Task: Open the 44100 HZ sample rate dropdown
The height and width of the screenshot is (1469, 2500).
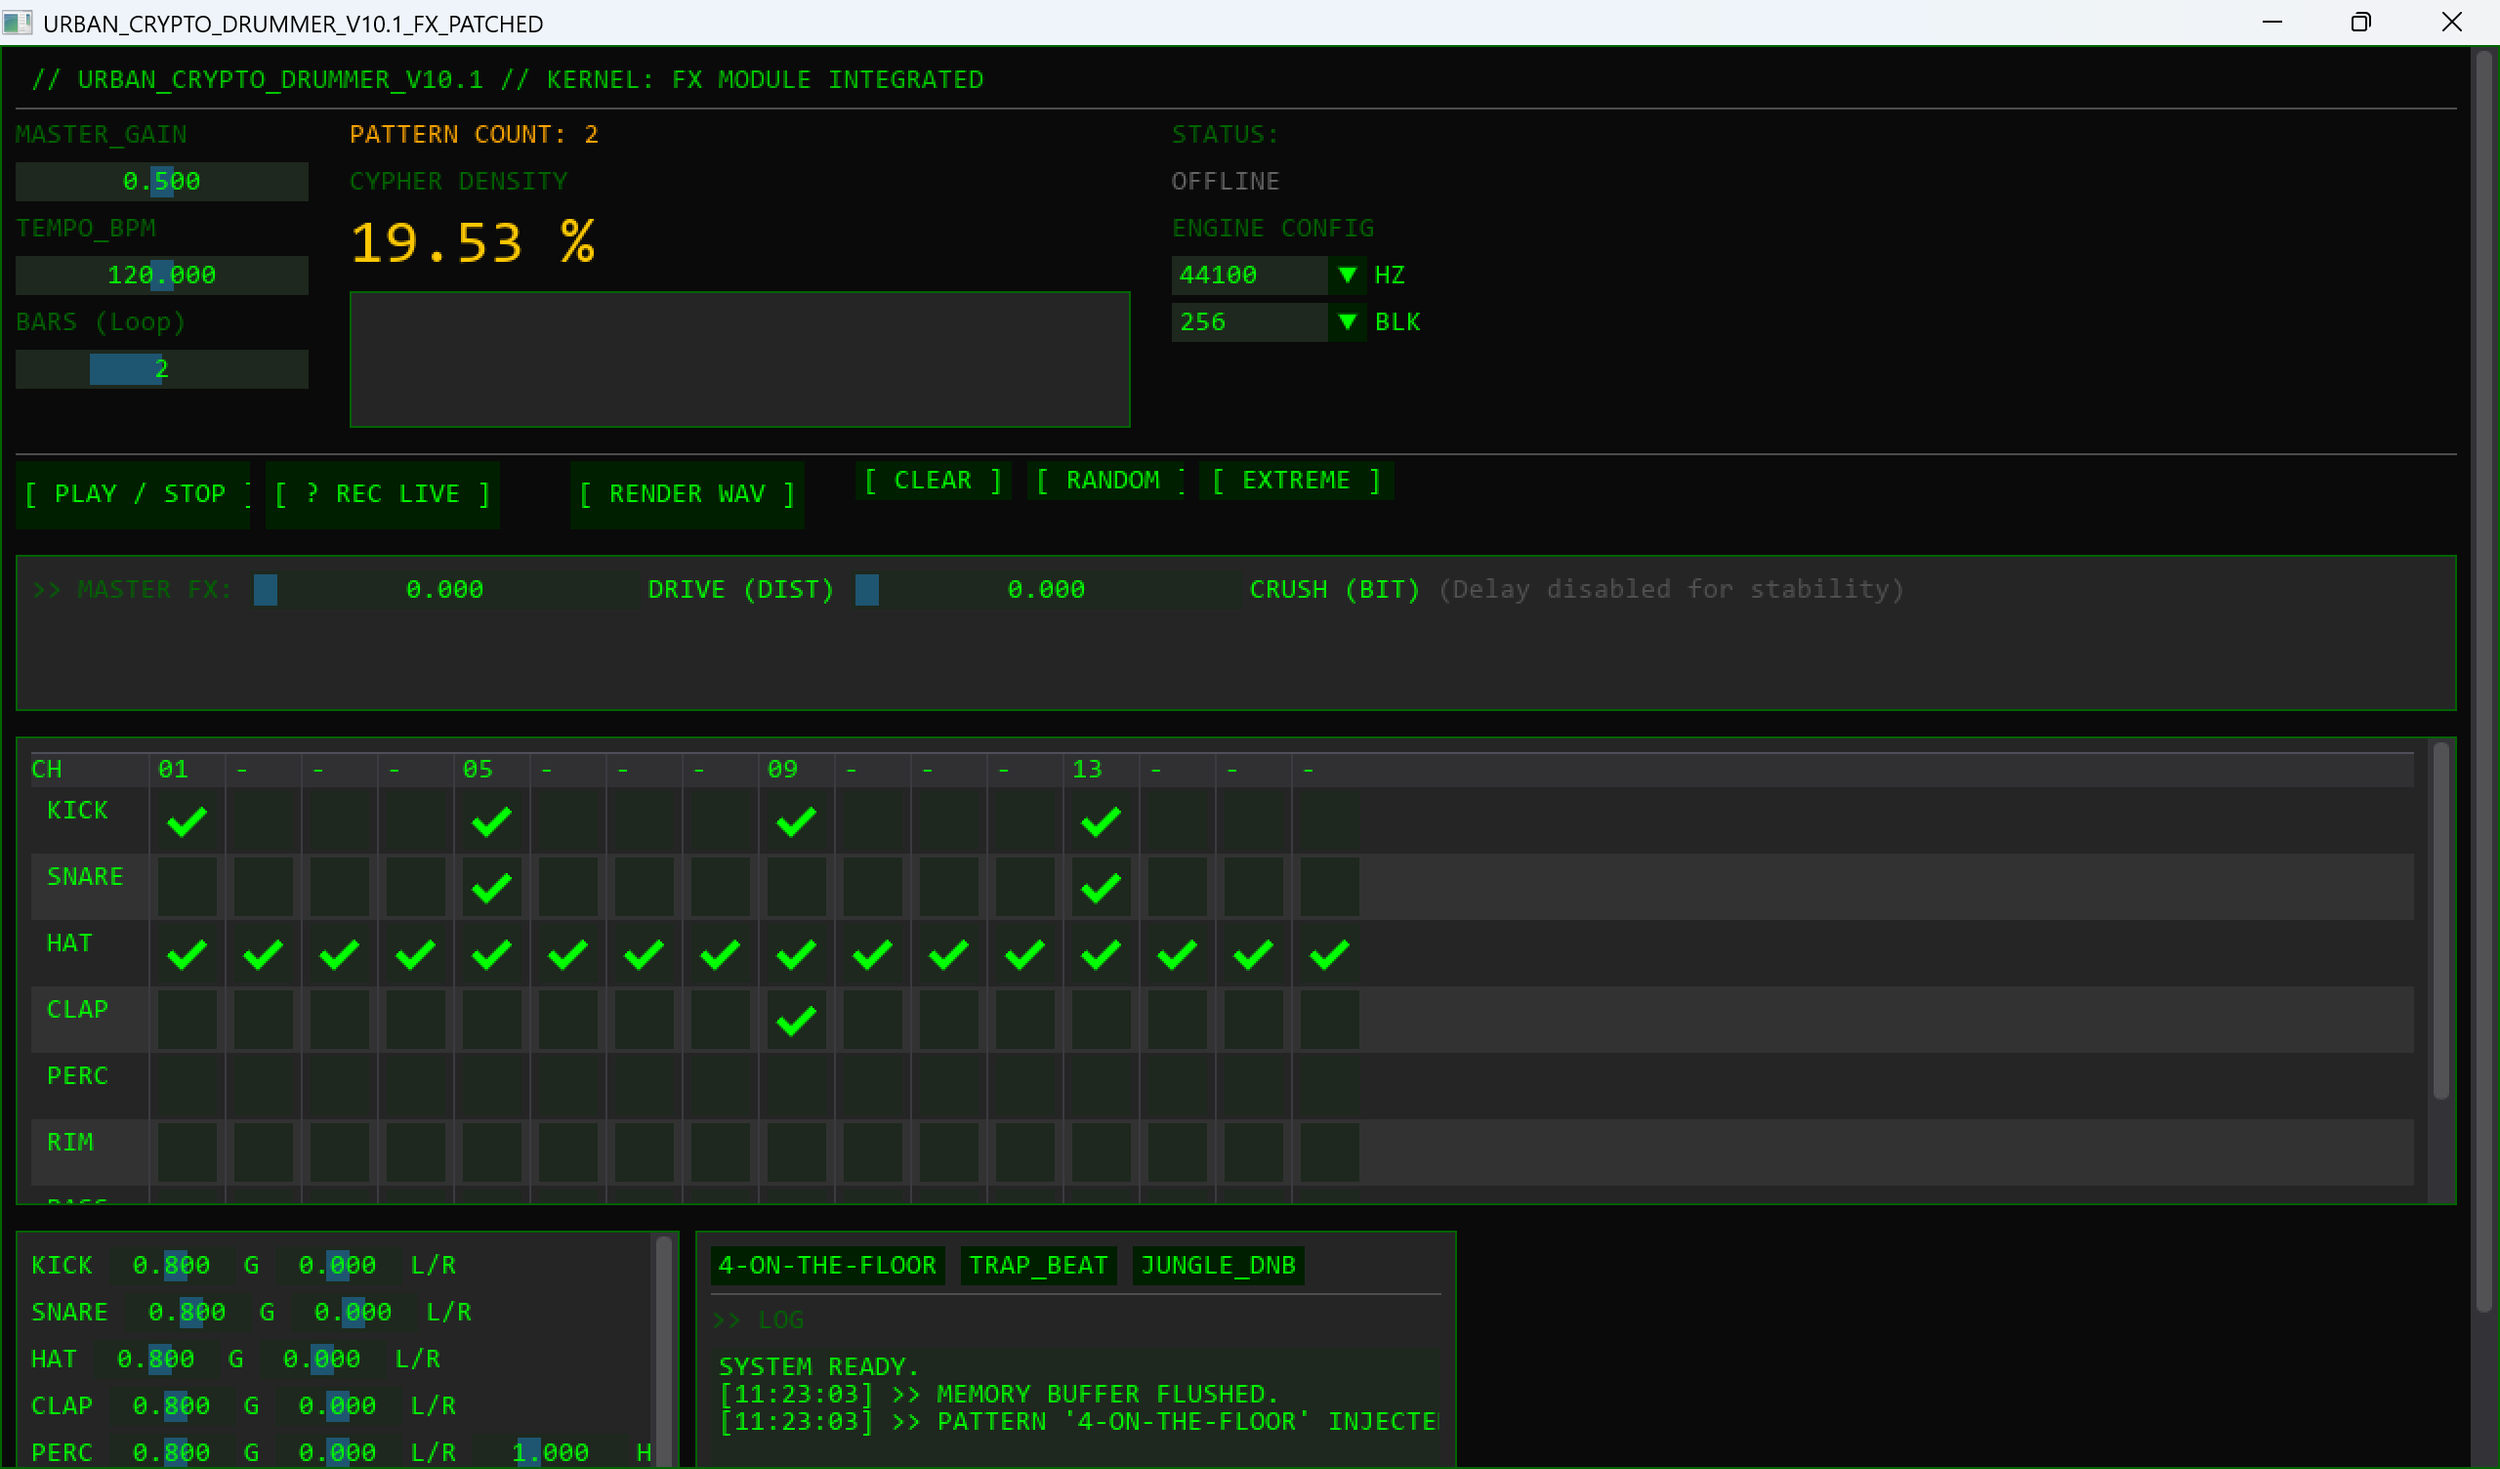Action: tap(1347, 275)
